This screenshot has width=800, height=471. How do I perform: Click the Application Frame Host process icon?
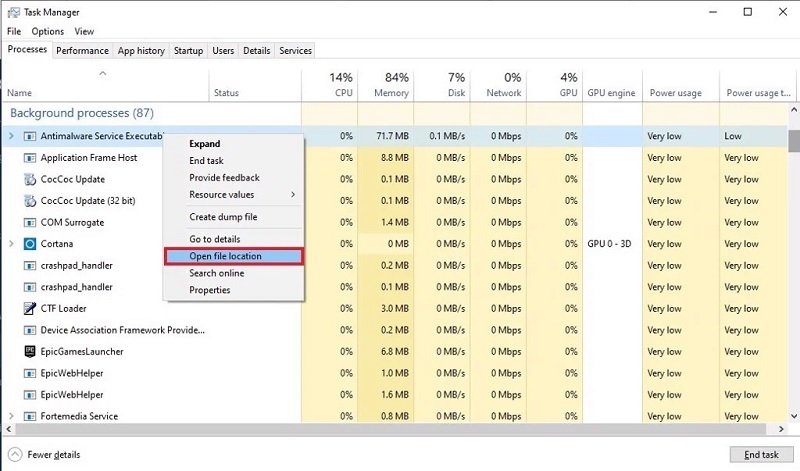tap(30, 158)
